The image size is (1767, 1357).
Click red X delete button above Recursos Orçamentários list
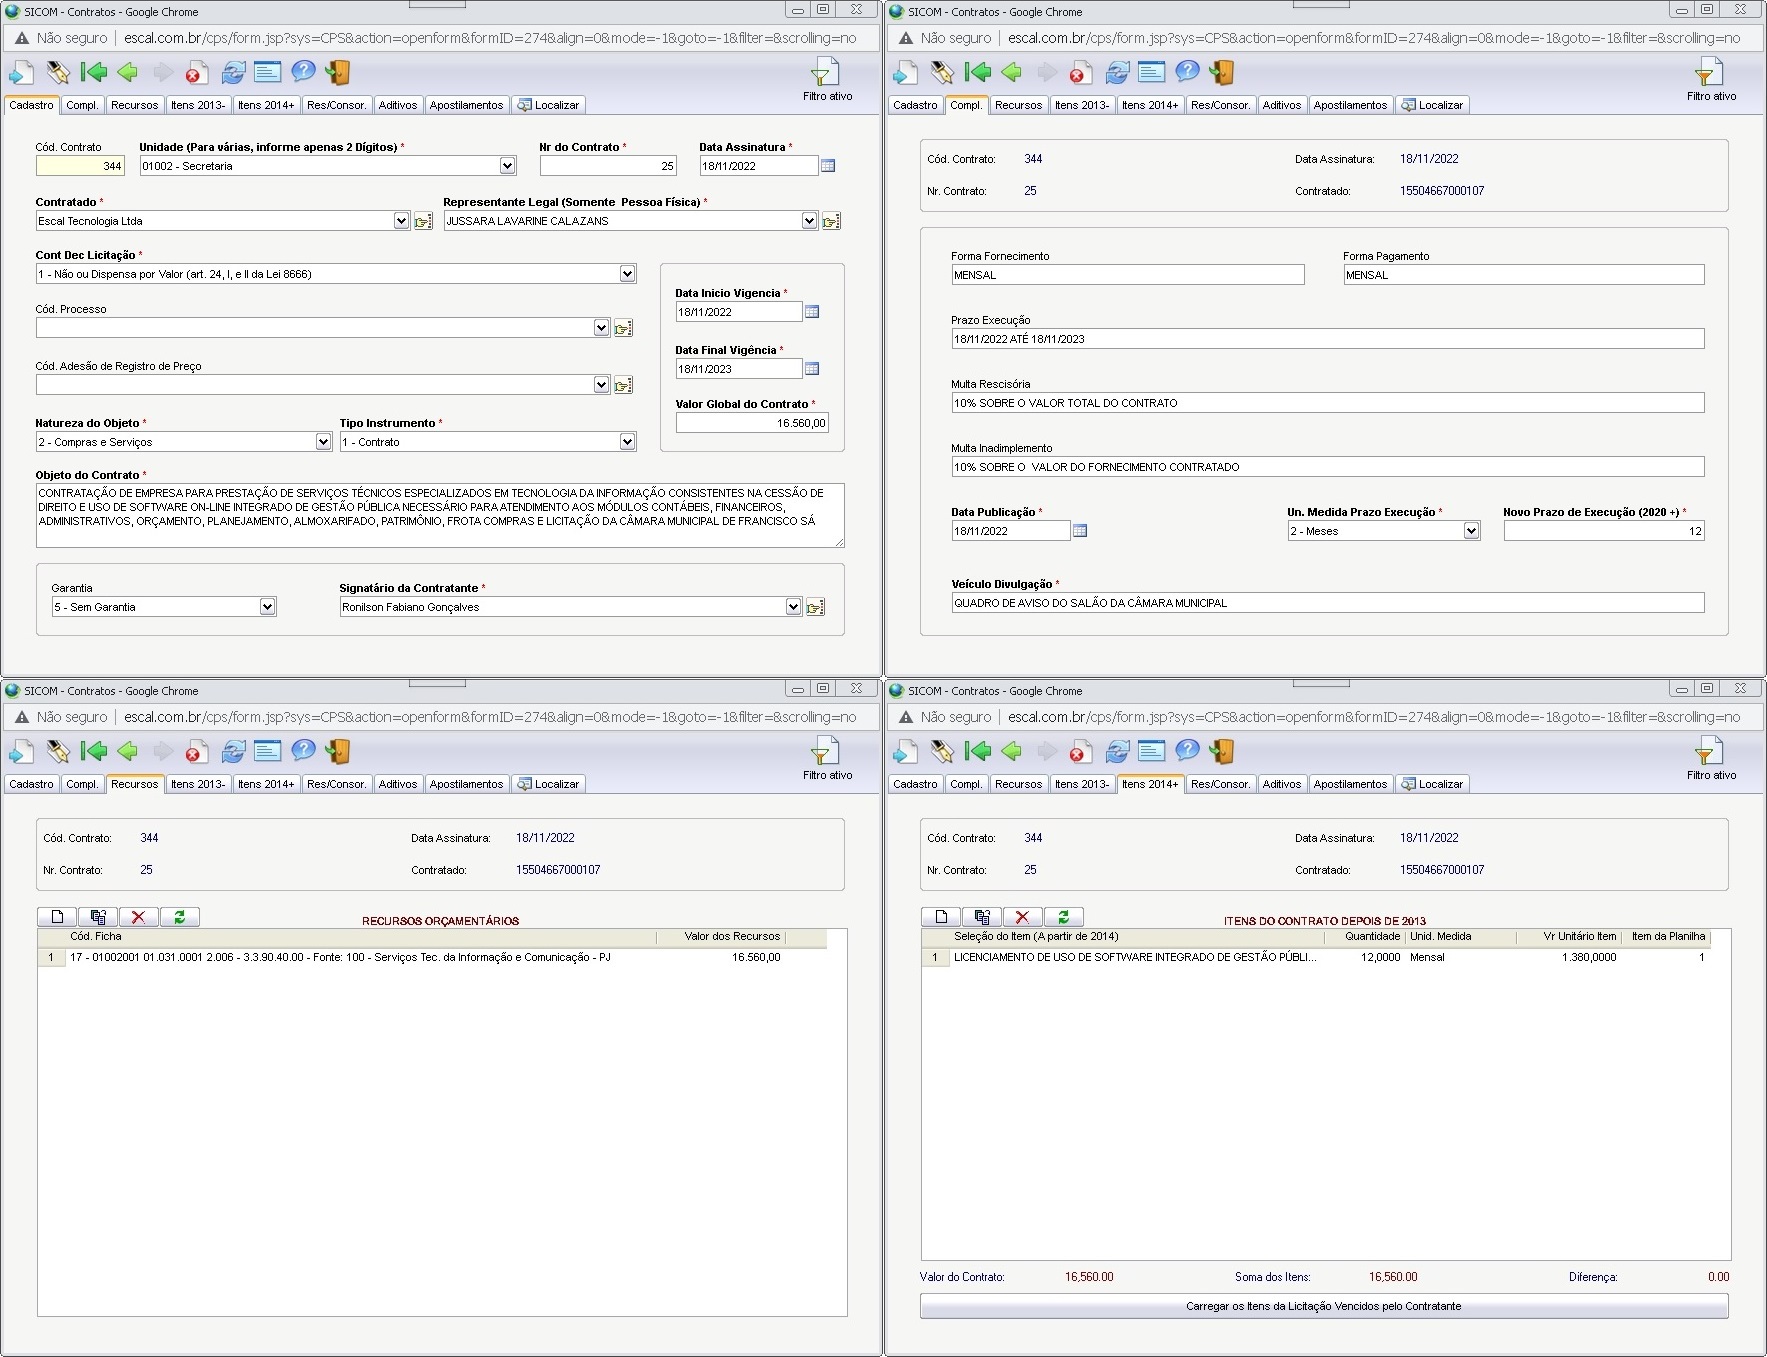point(138,917)
